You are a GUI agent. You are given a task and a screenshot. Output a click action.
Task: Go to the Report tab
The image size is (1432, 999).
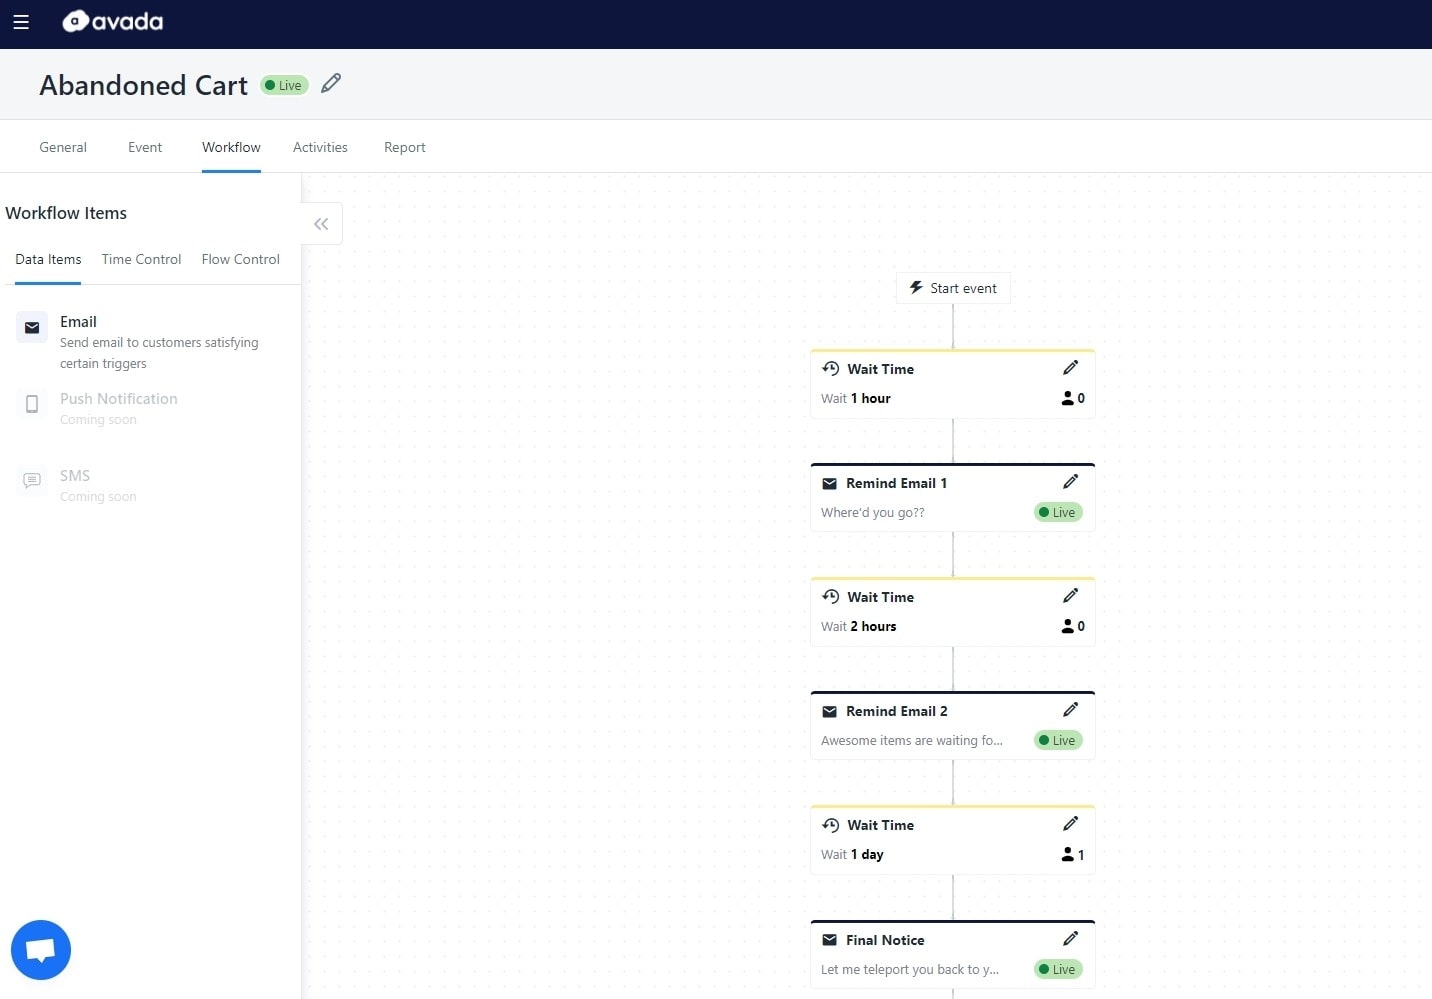point(404,147)
